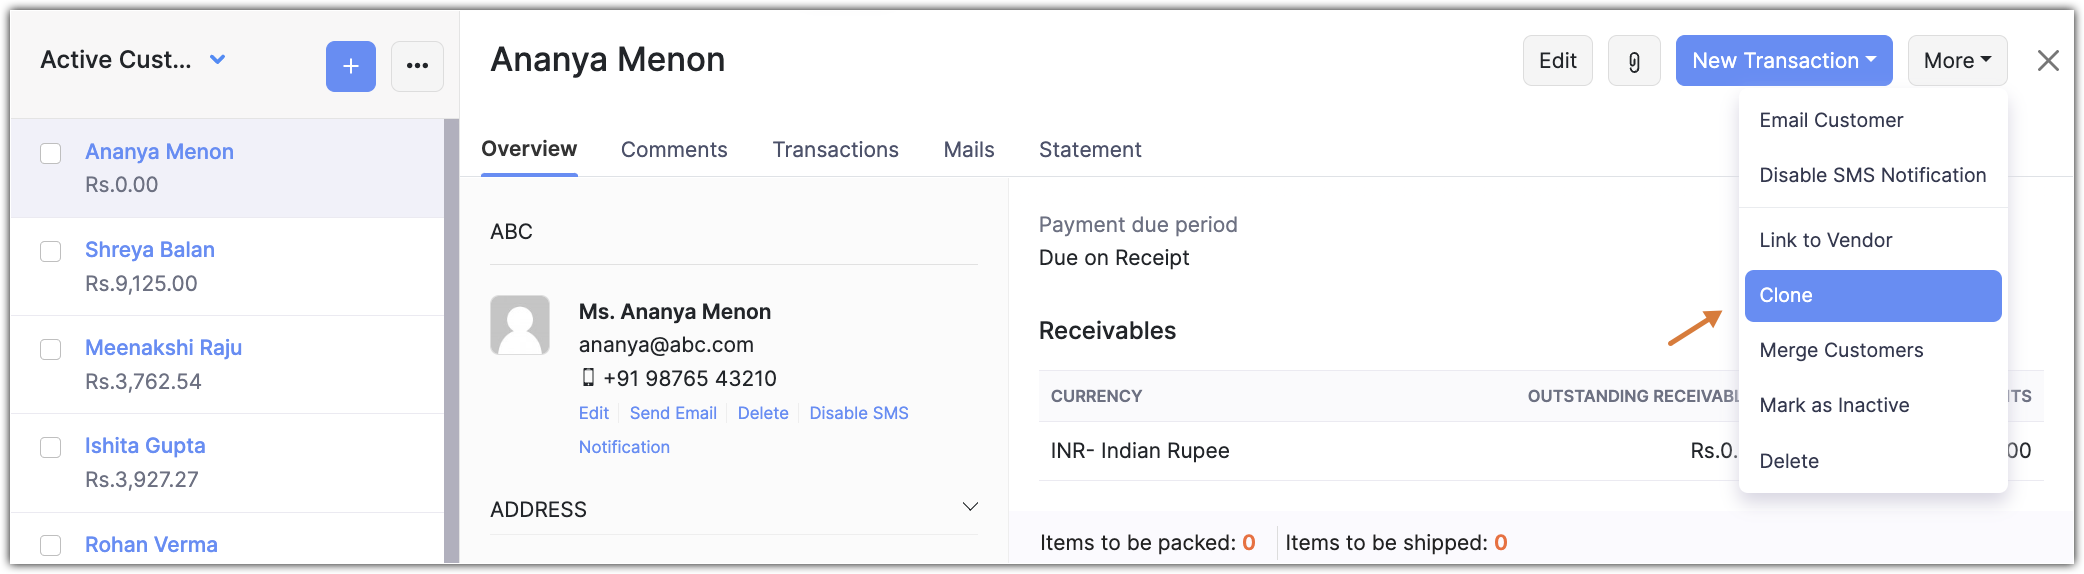Toggle the More dropdown button
Screen dimensions: 2084x574
point(1957,61)
